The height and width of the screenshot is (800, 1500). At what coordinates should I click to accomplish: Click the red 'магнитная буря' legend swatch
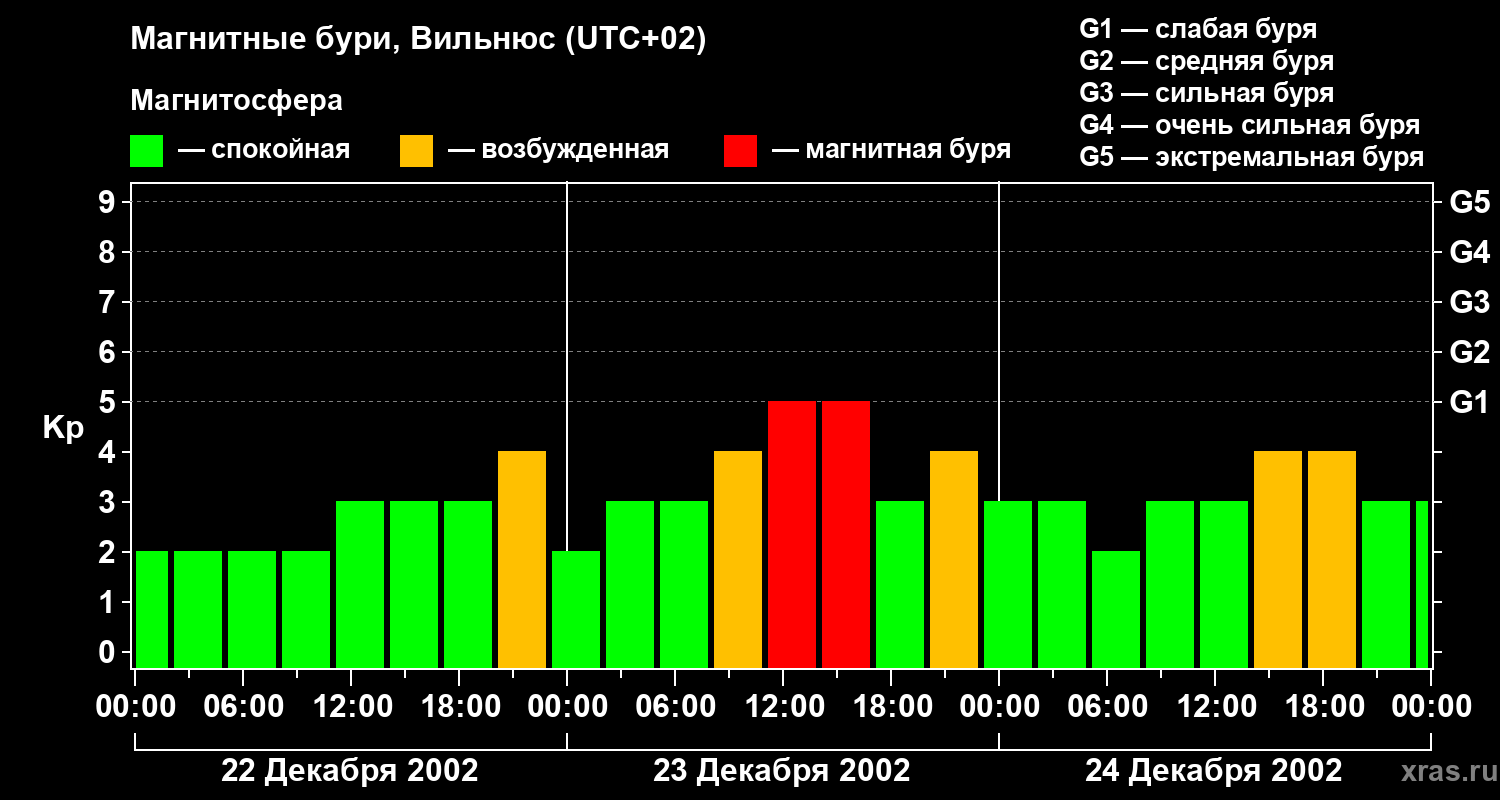click(740, 151)
